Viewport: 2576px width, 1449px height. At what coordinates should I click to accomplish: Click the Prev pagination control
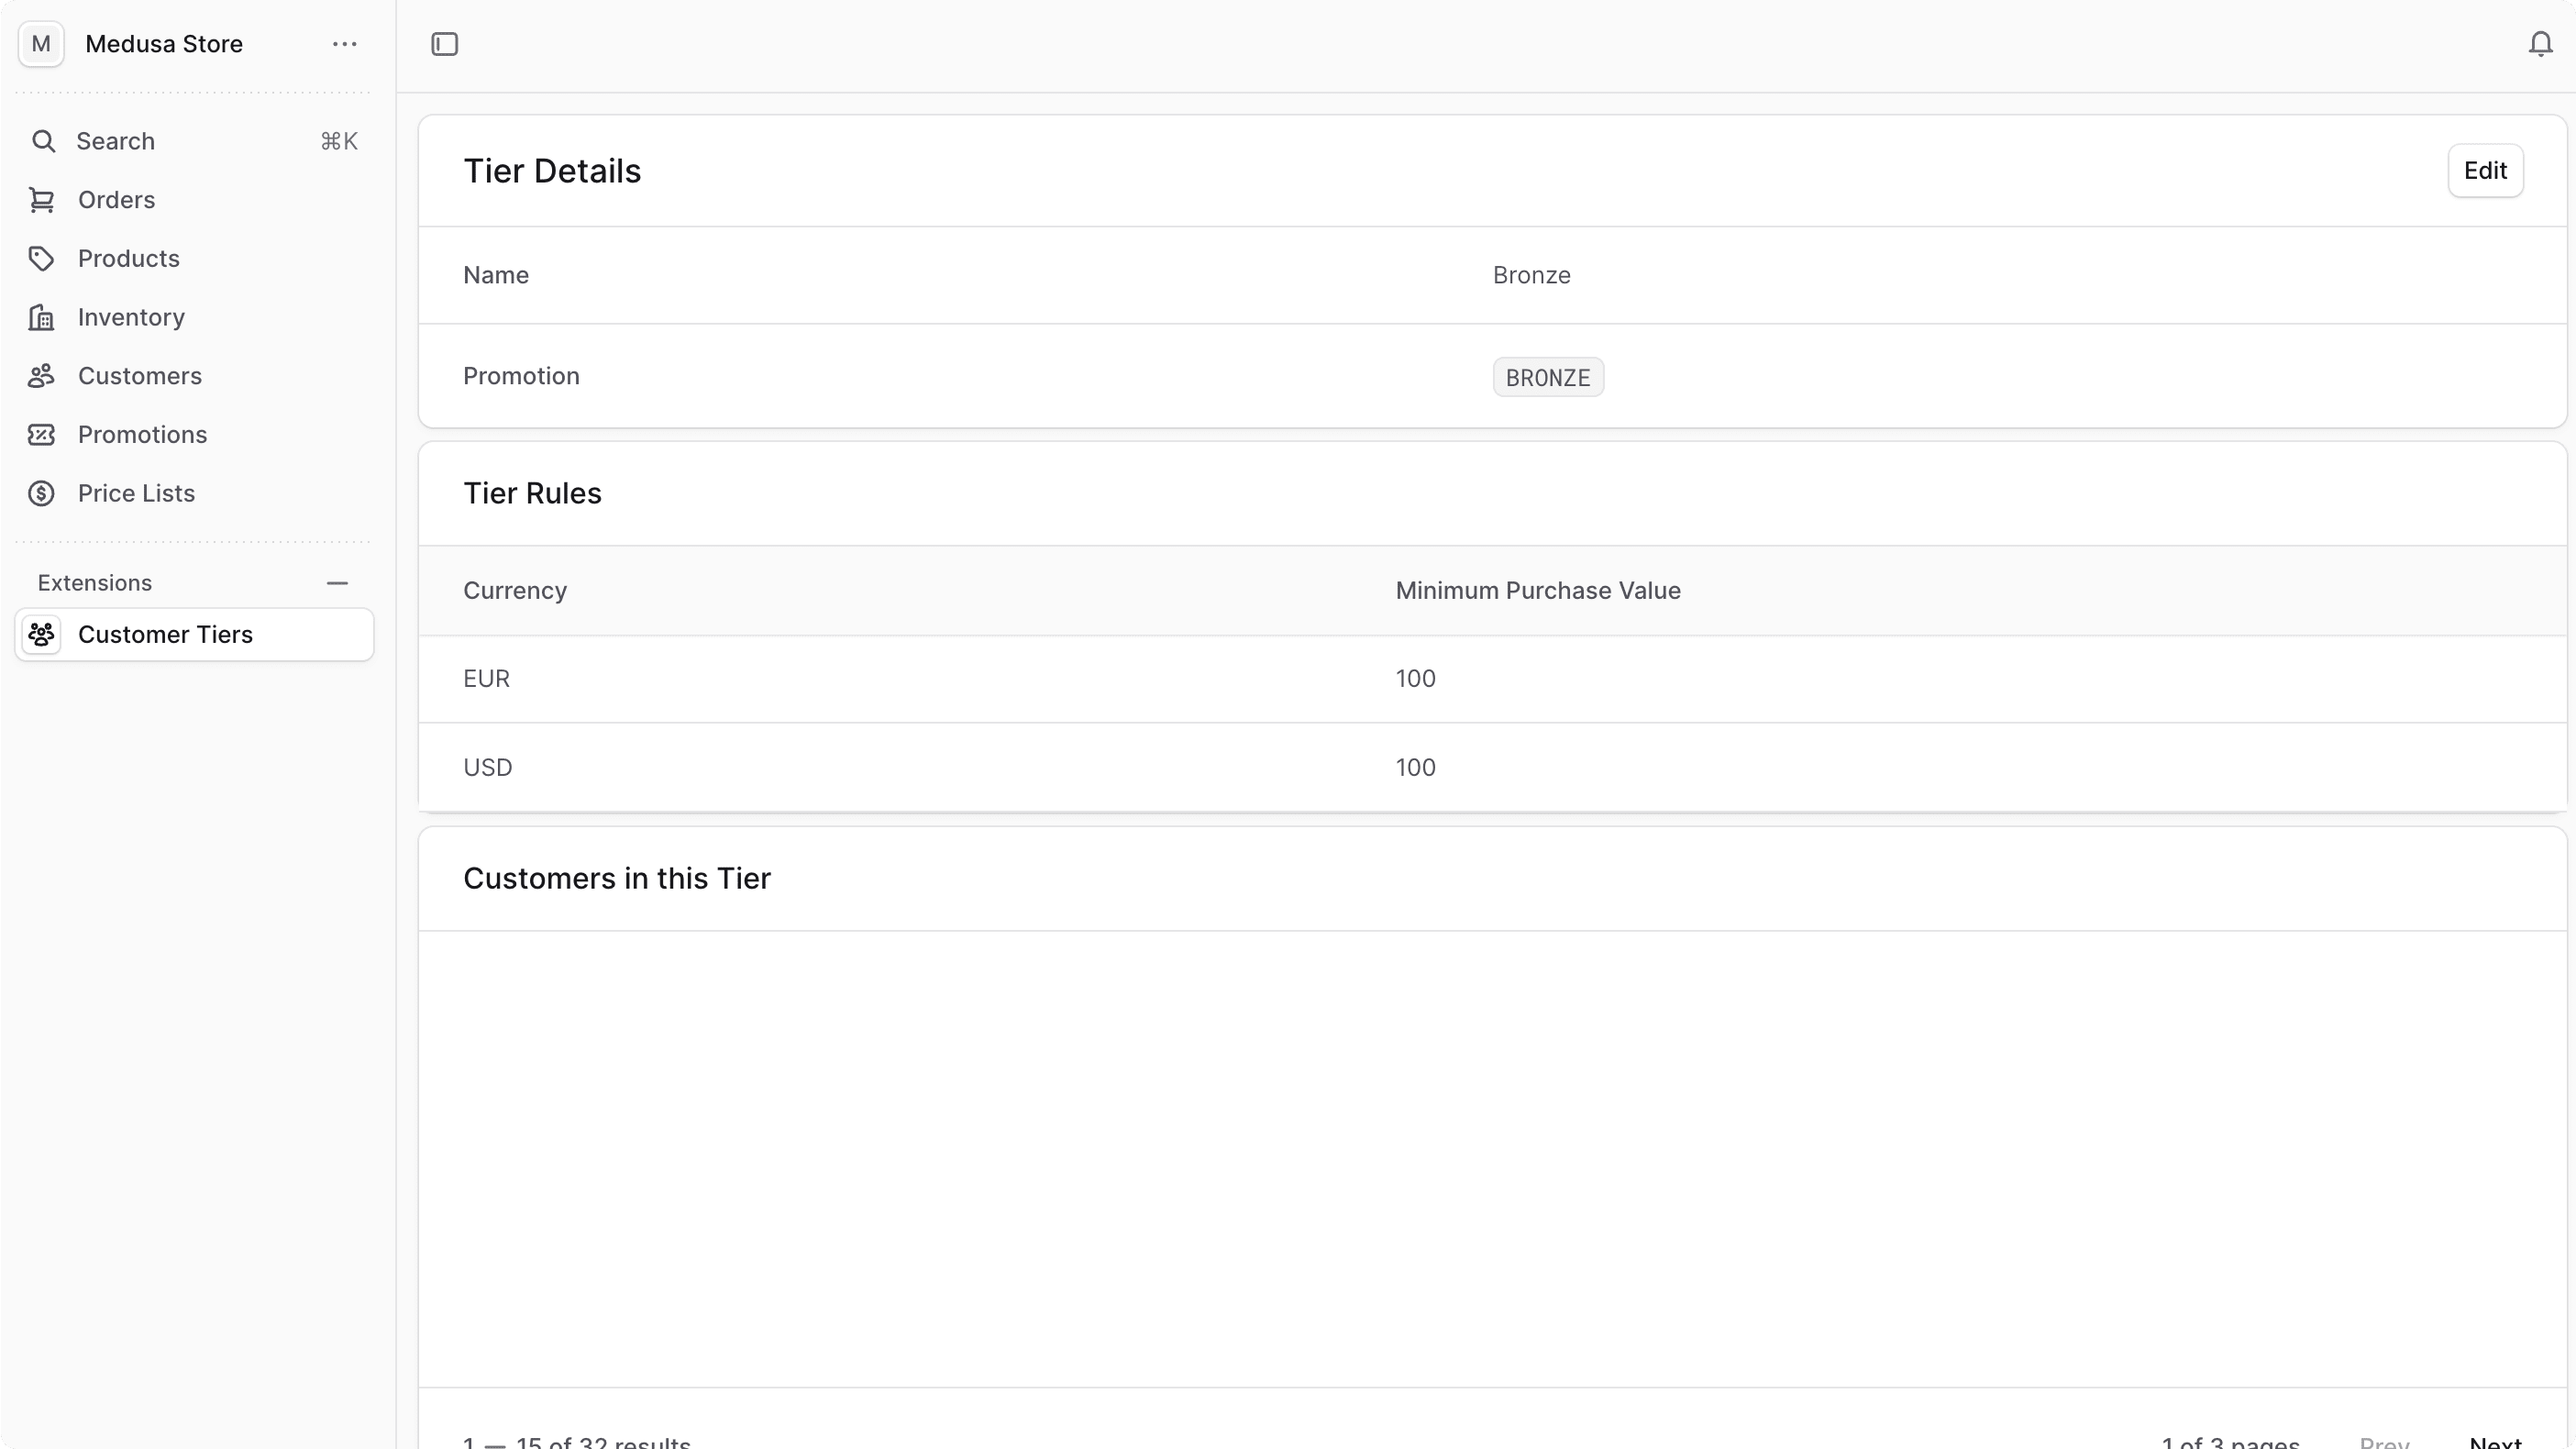pyautogui.click(x=2386, y=1440)
